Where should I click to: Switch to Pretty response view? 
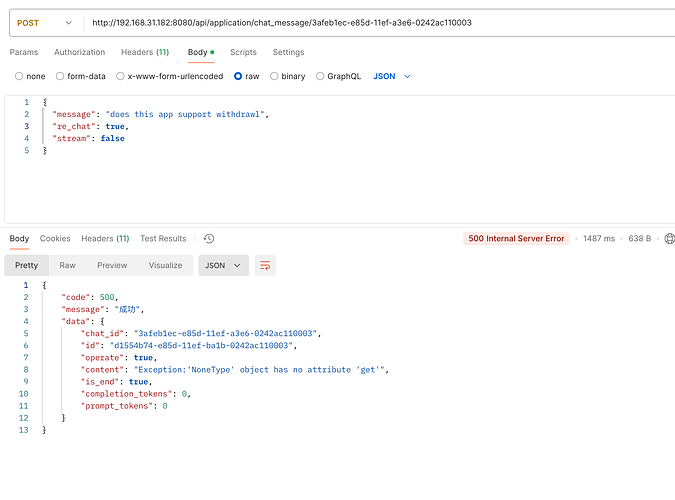point(27,265)
